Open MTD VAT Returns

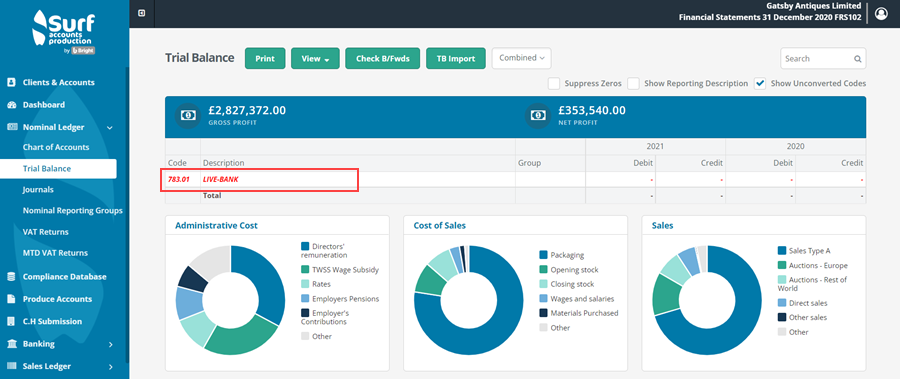click(55, 253)
